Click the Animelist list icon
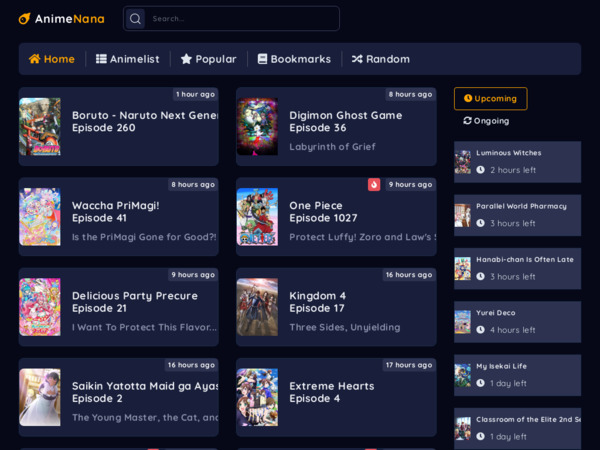Screen dimensions: 600x450 [101, 59]
